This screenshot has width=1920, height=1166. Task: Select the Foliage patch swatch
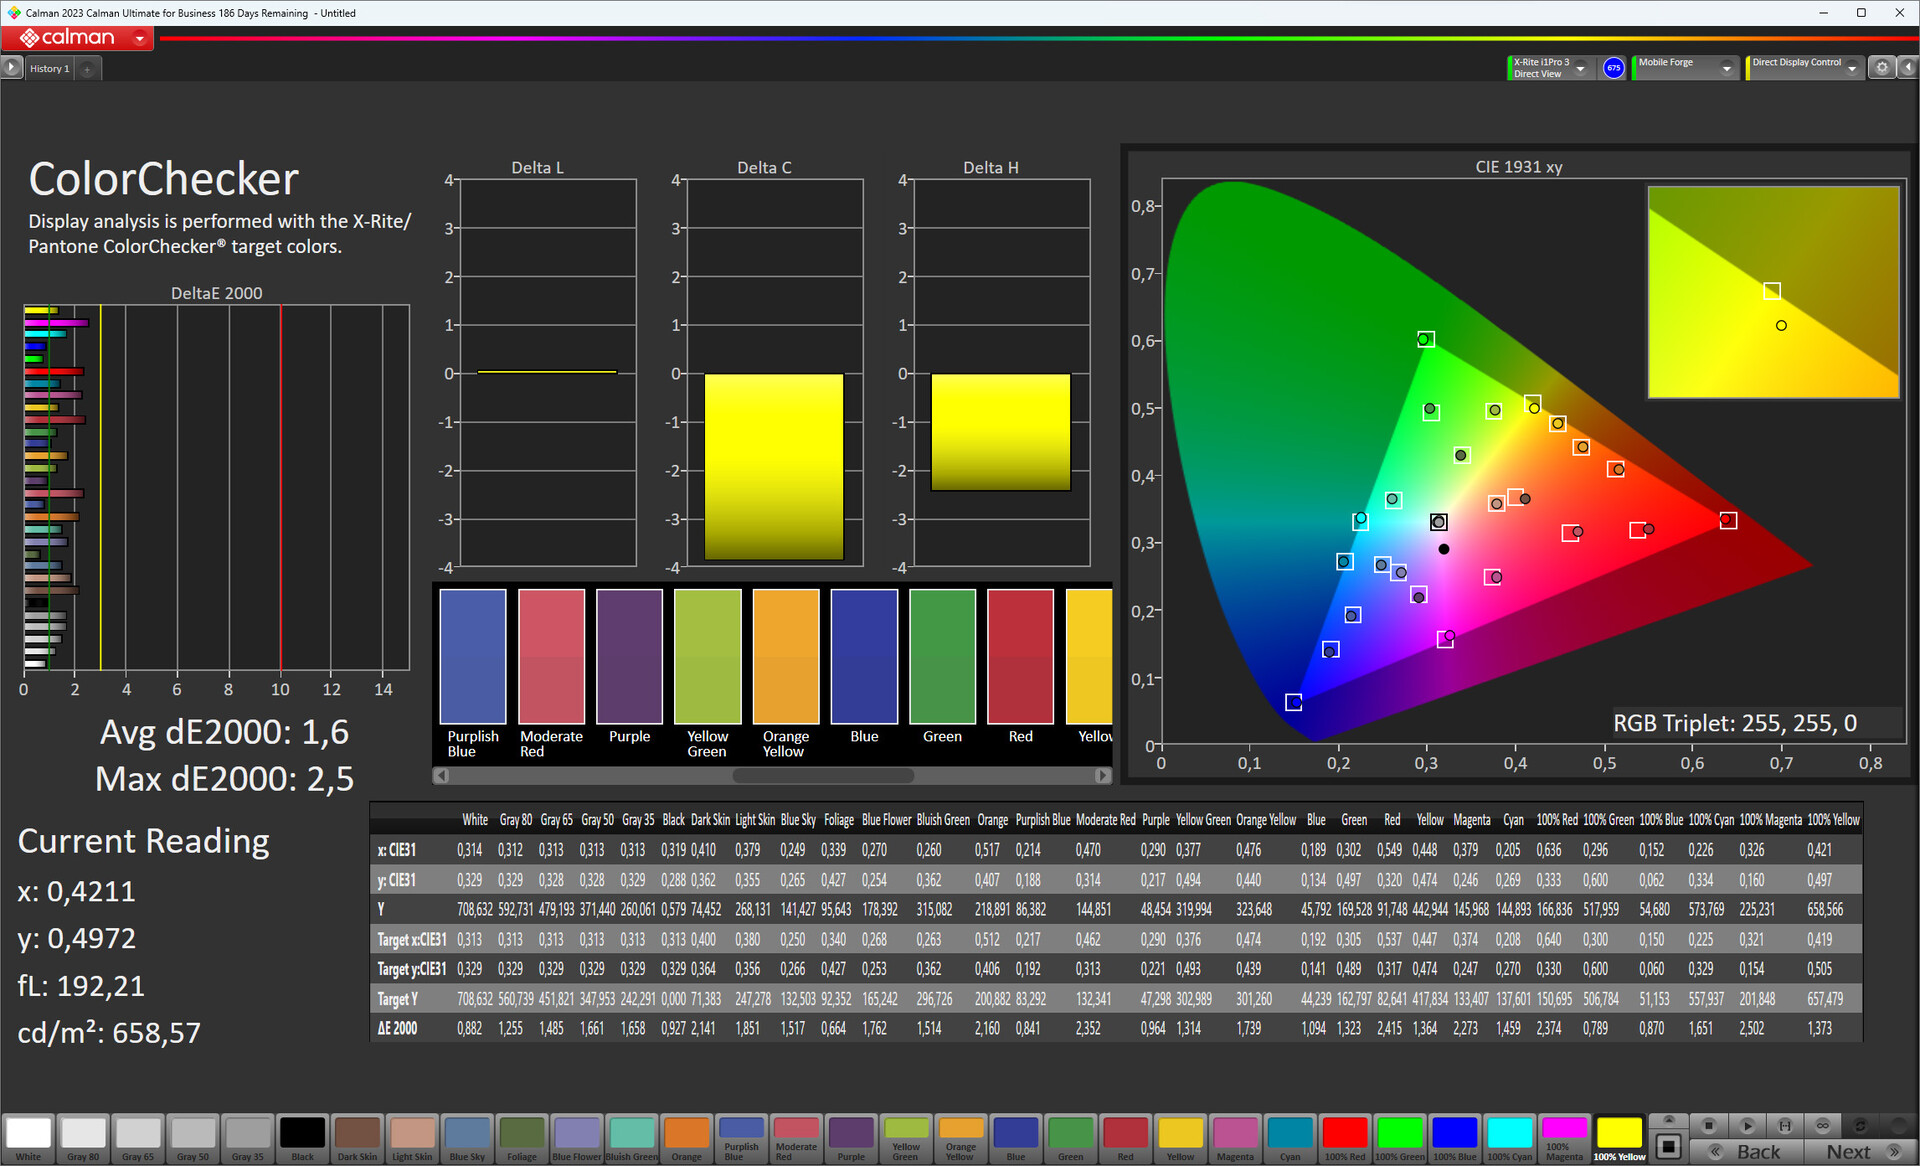(x=522, y=1139)
